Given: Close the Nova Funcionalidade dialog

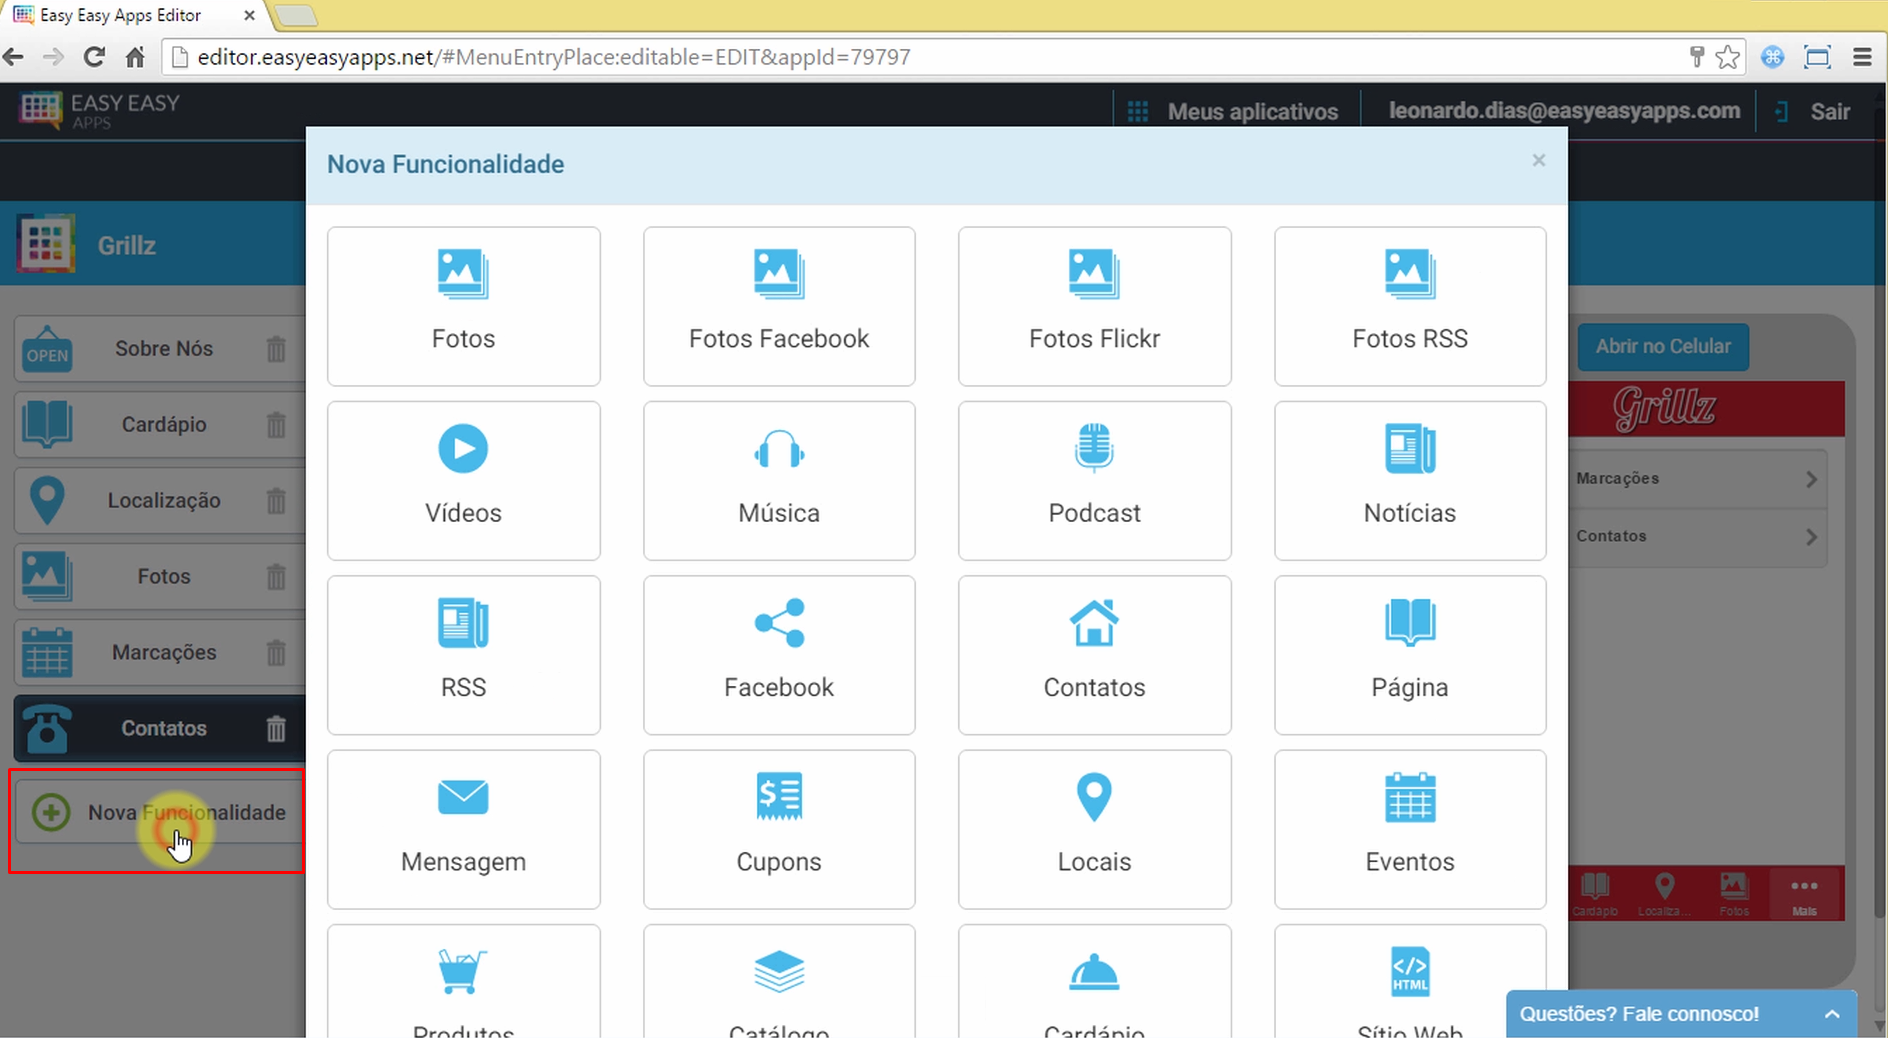Looking at the screenshot, I should [x=1538, y=161].
